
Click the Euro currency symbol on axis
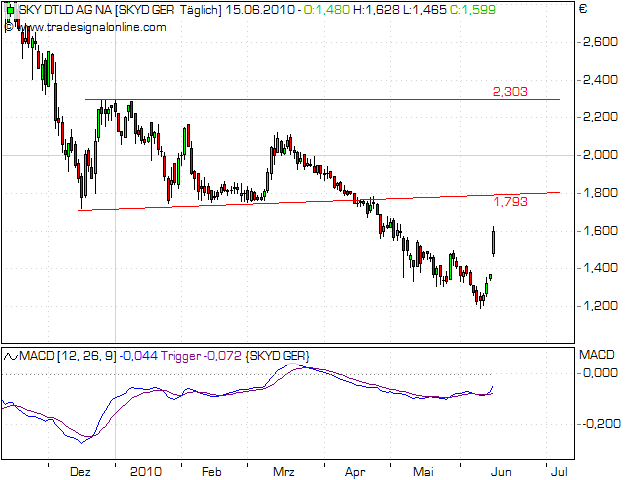point(583,9)
